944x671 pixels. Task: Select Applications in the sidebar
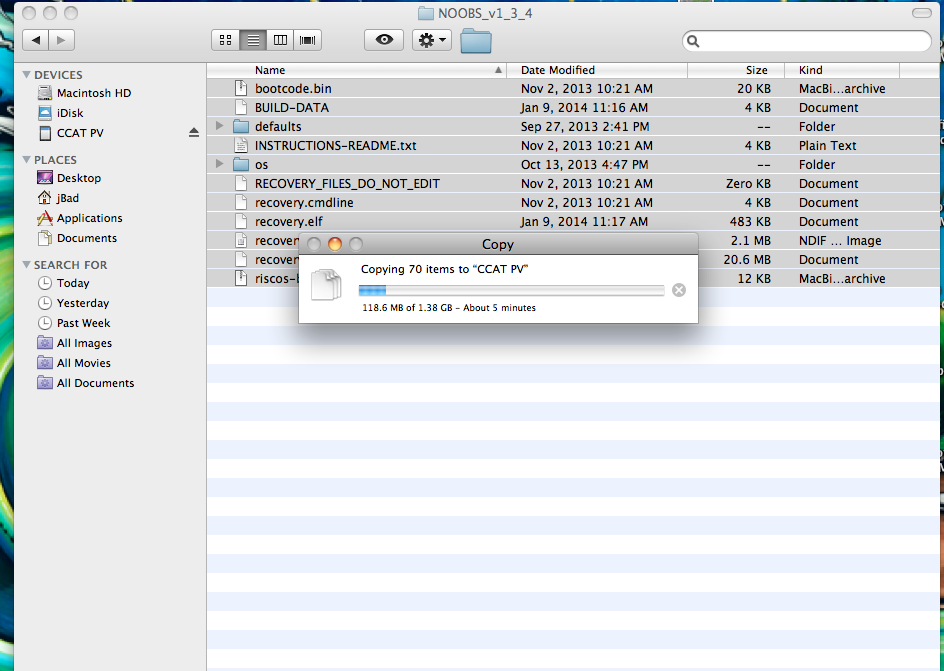(89, 218)
